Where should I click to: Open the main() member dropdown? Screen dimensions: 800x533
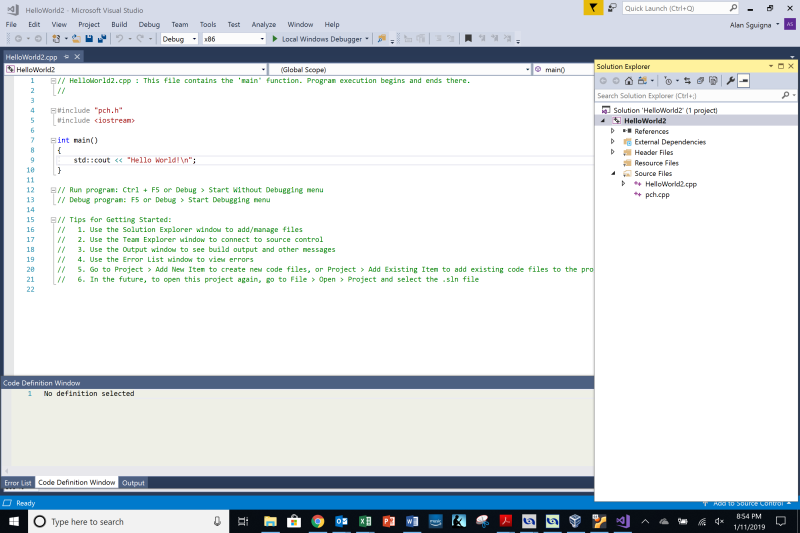(563, 69)
